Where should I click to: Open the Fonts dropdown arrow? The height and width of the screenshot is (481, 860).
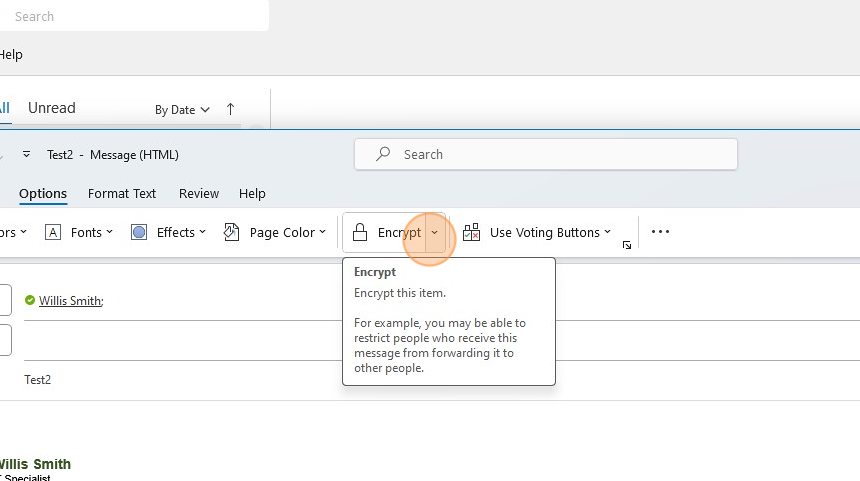tap(110, 232)
